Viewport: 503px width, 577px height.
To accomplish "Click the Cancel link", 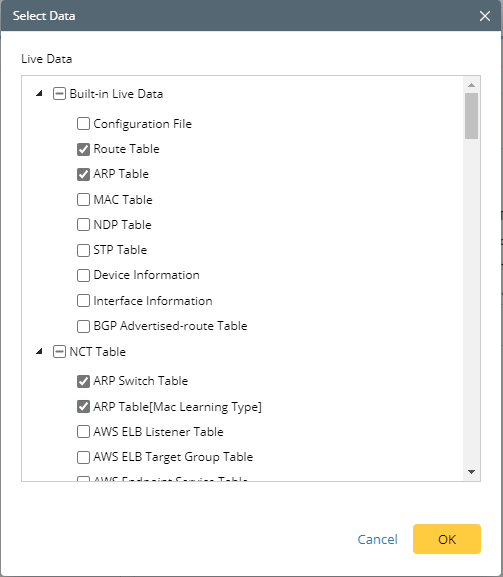I will pos(378,539).
